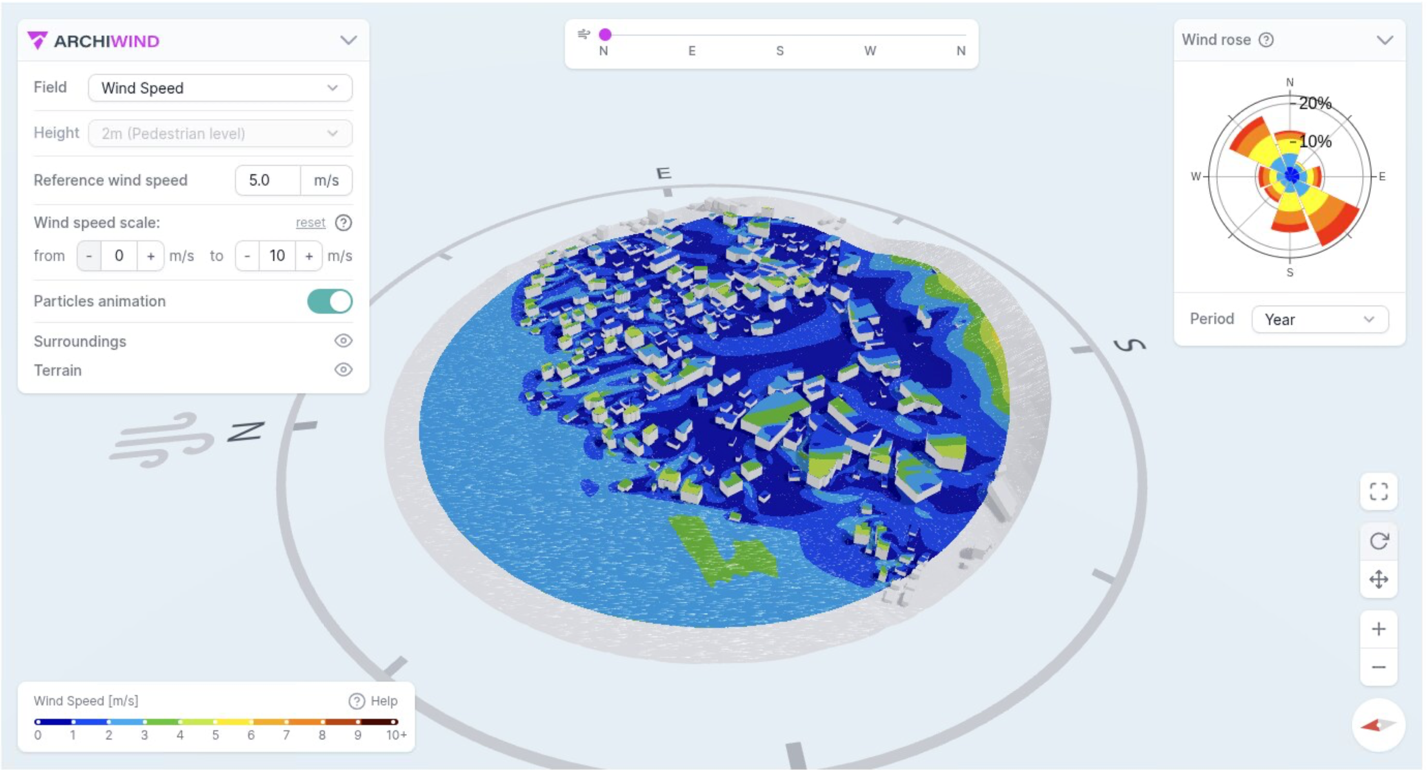Zoom out with the minus icon
This screenshot has height=770, width=1427.
tap(1378, 667)
